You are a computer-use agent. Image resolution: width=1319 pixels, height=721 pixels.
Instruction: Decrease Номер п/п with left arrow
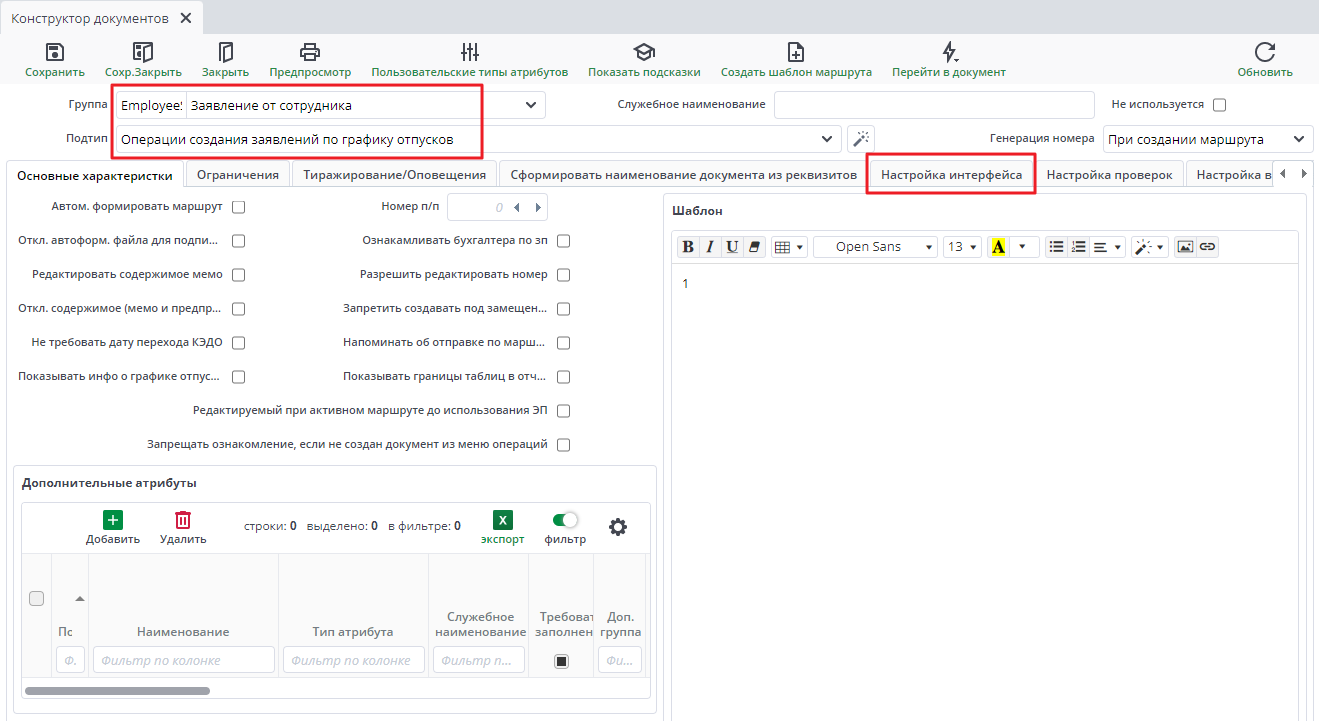[516, 207]
